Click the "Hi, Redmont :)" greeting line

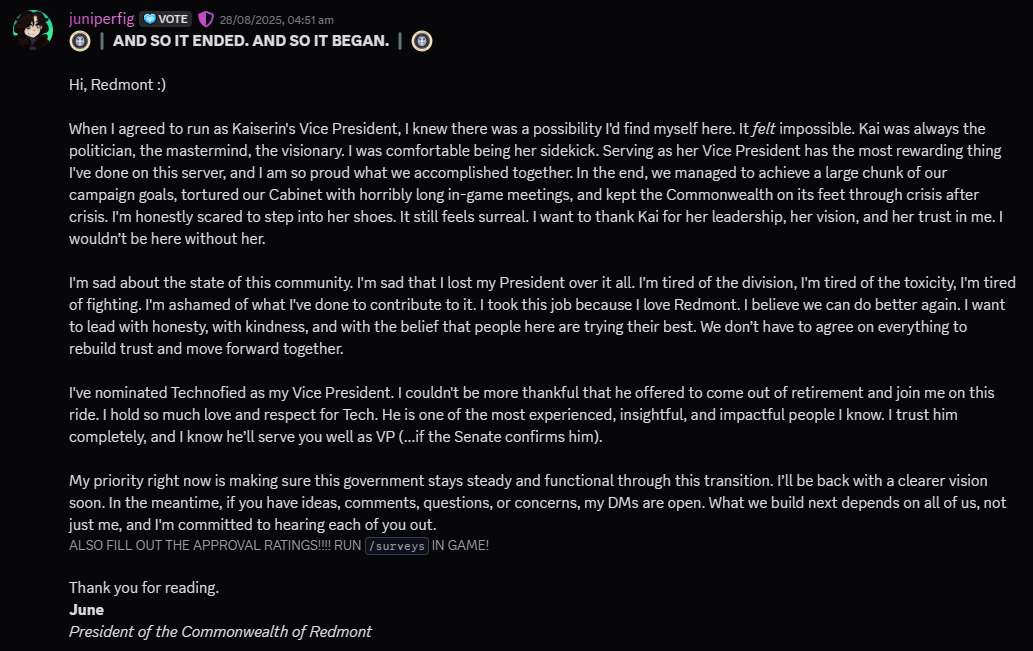coord(117,85)
